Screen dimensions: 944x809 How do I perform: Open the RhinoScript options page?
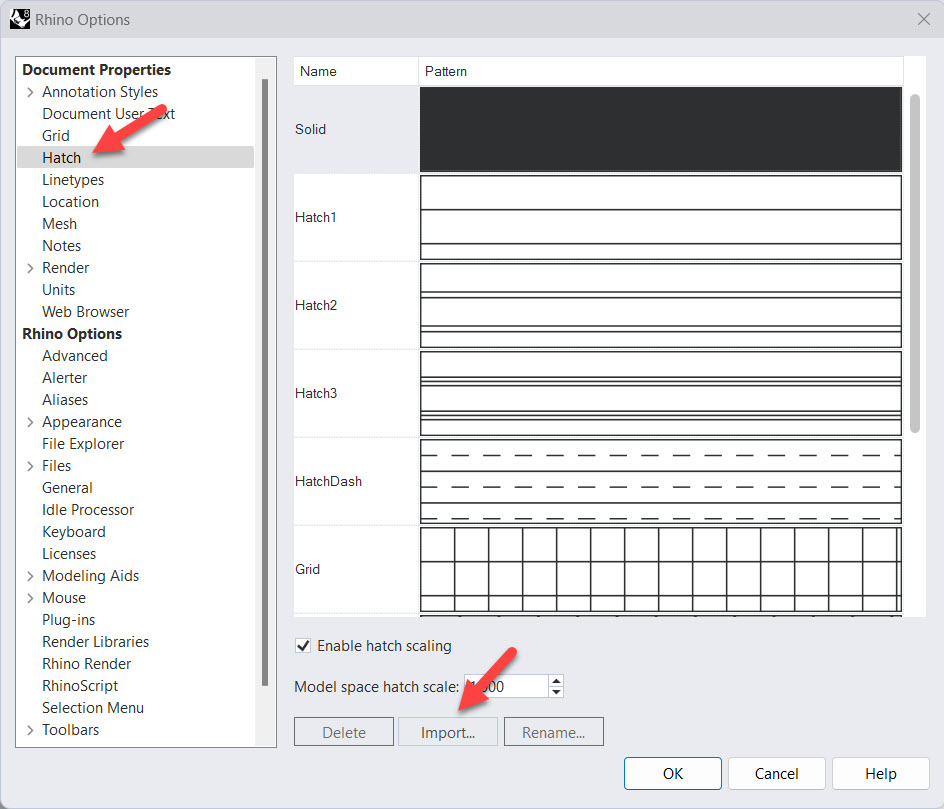click(x=80, y=686)
